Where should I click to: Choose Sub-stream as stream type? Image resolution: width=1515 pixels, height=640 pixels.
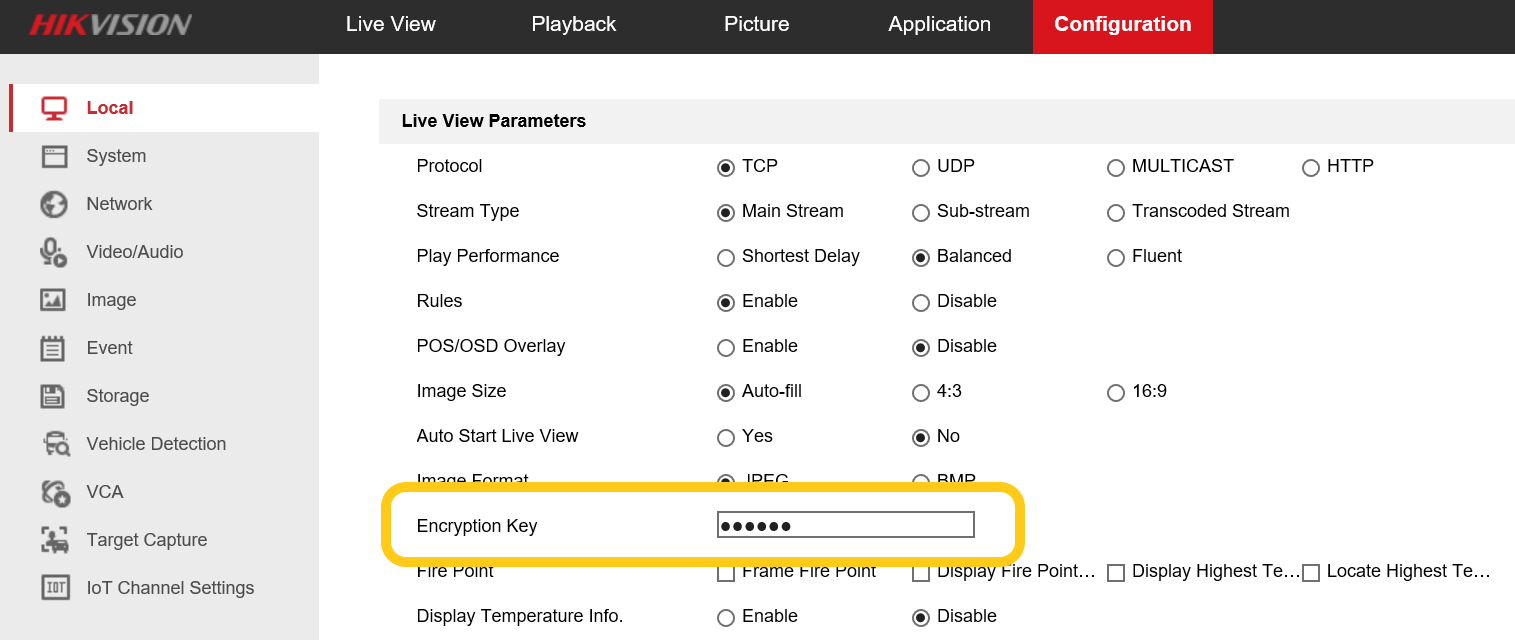[921, 213]
